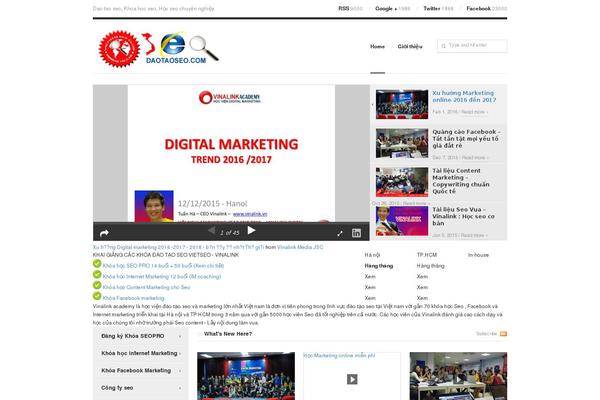Open the Facebook link in top bar
Viewport: 600px width, 400px height.
pyautogui.click(x=478, y=8)
